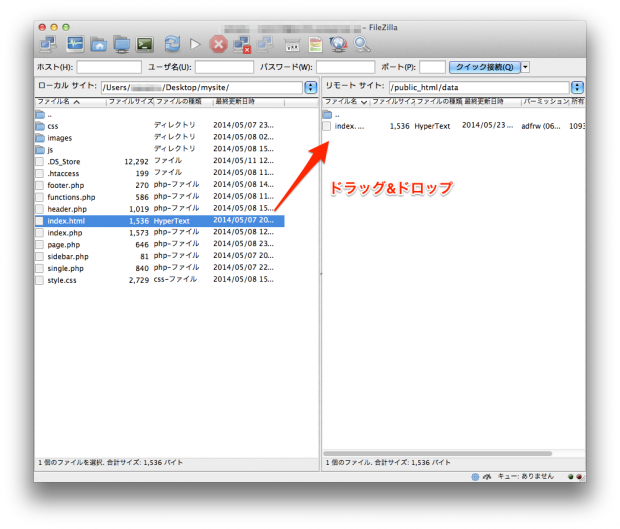Click the gear icon in status bar
This screenshot has width=620, height=529.
coord(475,477)
